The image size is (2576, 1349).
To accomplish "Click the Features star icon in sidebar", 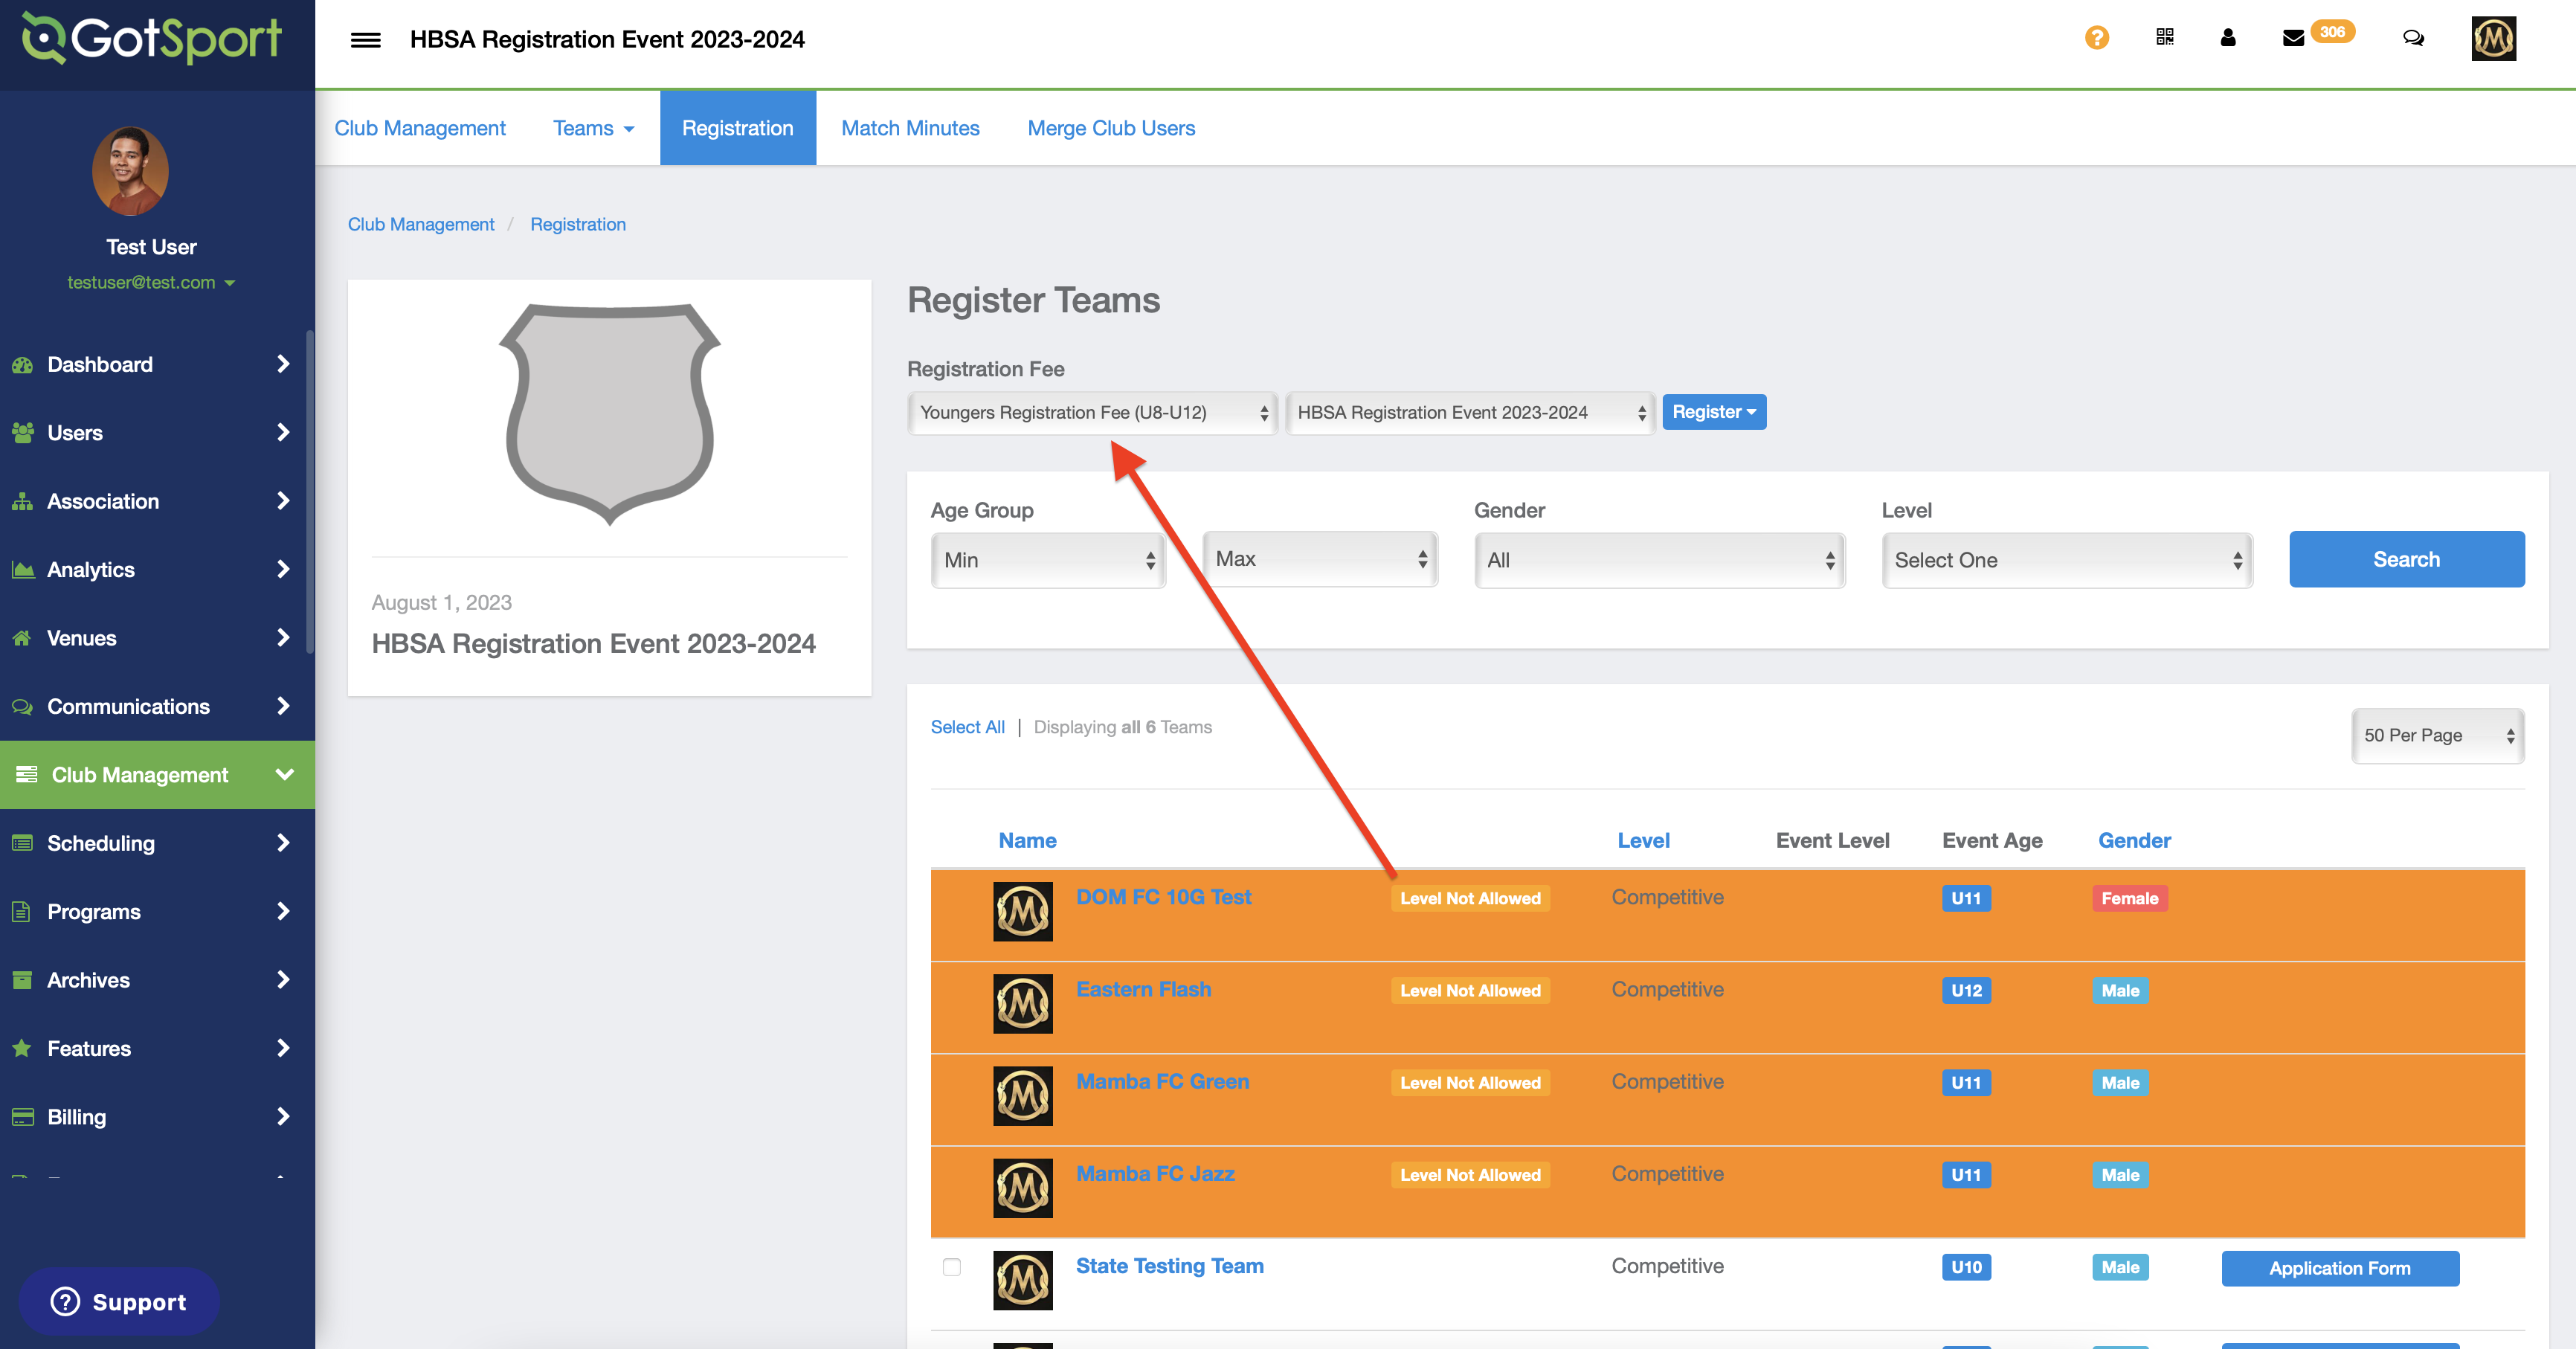I will coord(22,1048).
